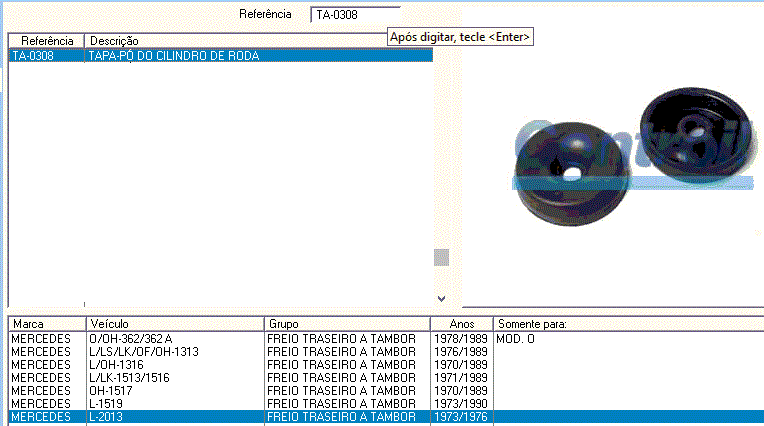Click the Referência column header
764x426 pixels.
pos(47,40)
